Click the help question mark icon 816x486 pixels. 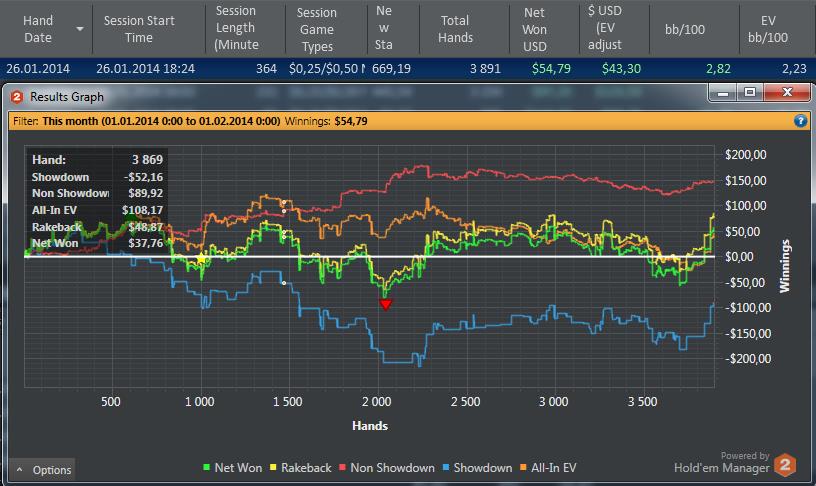(x=800, y=121)
